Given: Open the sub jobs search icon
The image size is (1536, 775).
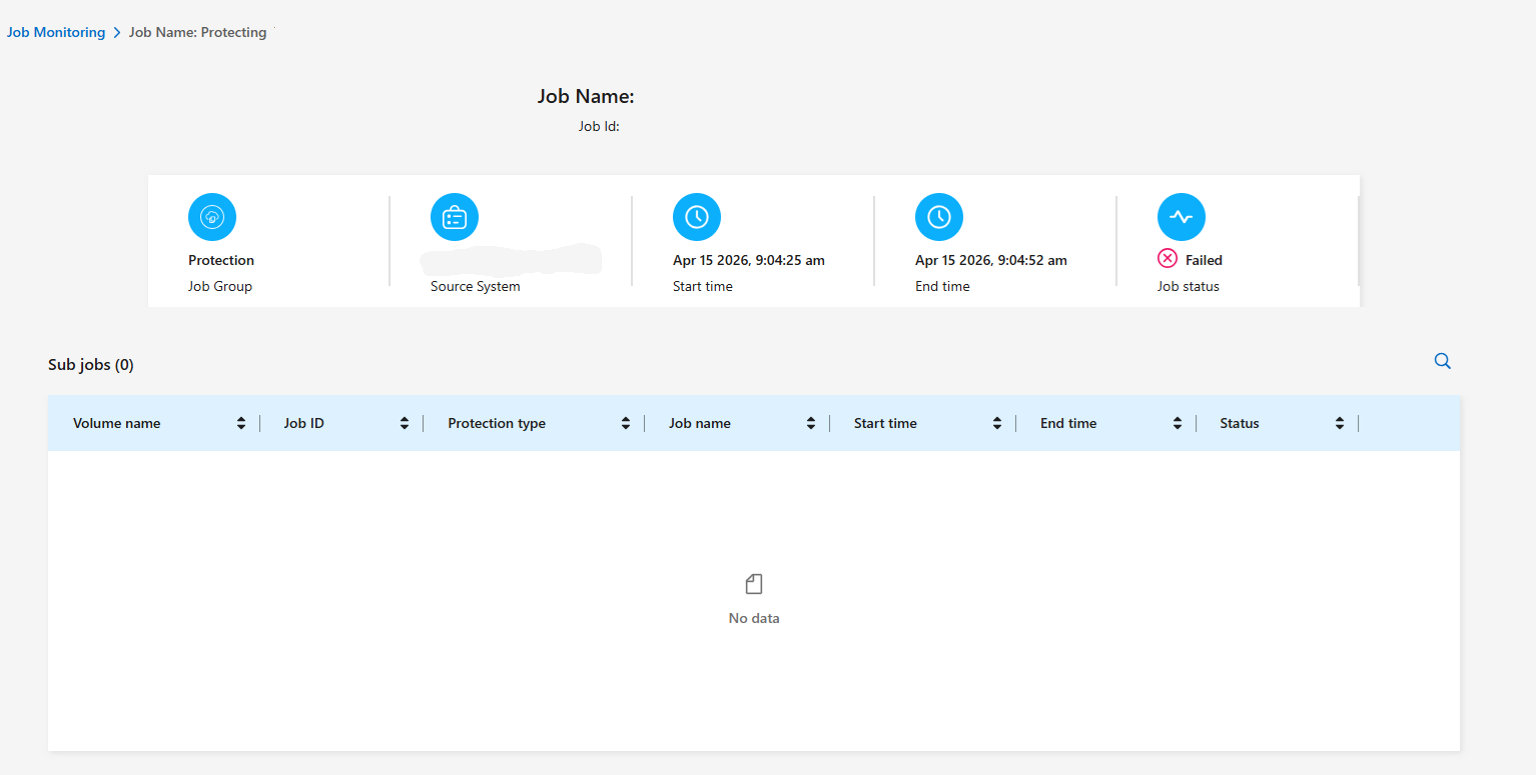Looking at the screenshot, I should (x=1442, y=361).
